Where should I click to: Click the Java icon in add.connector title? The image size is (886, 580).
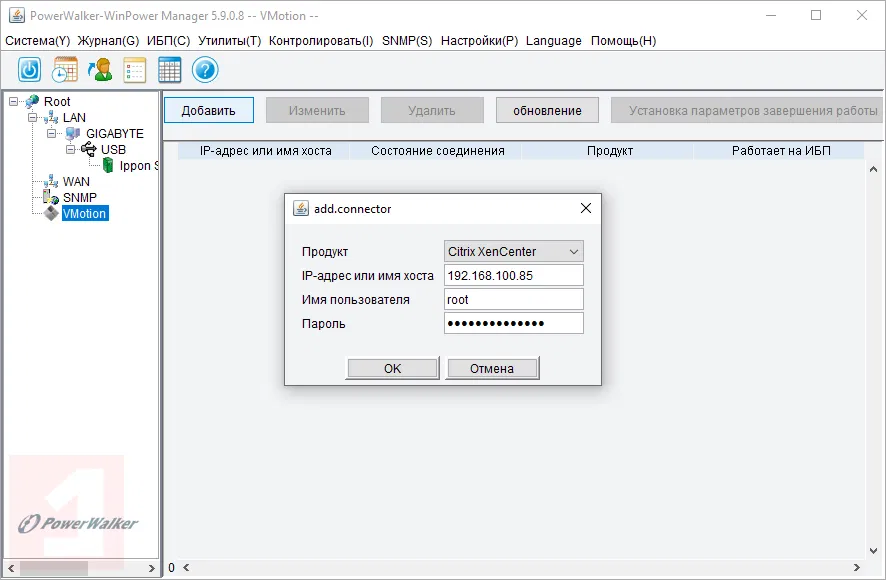tap(301, 209)
